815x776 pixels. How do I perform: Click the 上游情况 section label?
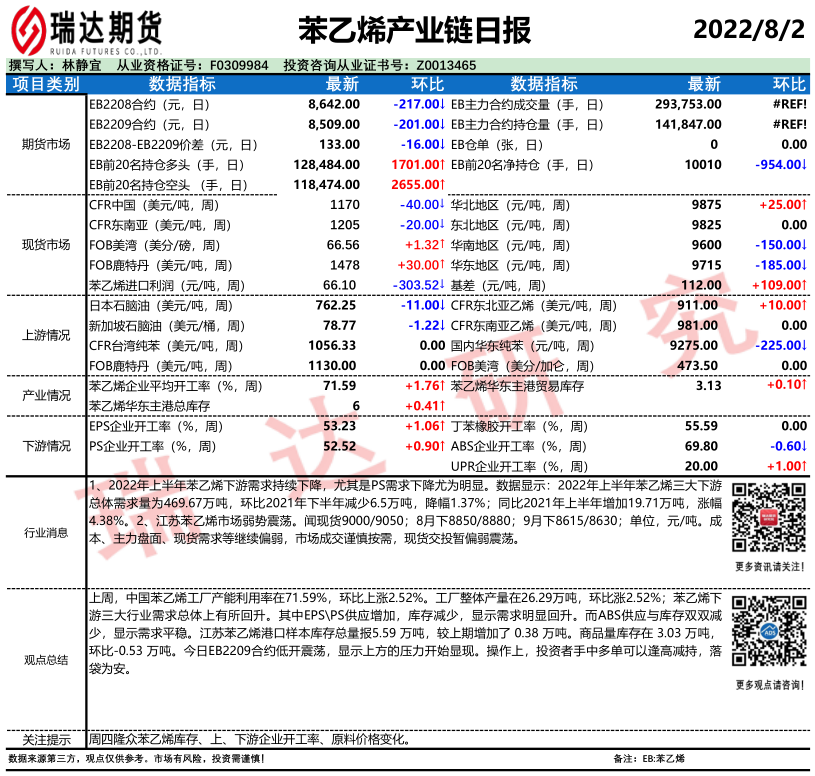(x=46, y=335)
